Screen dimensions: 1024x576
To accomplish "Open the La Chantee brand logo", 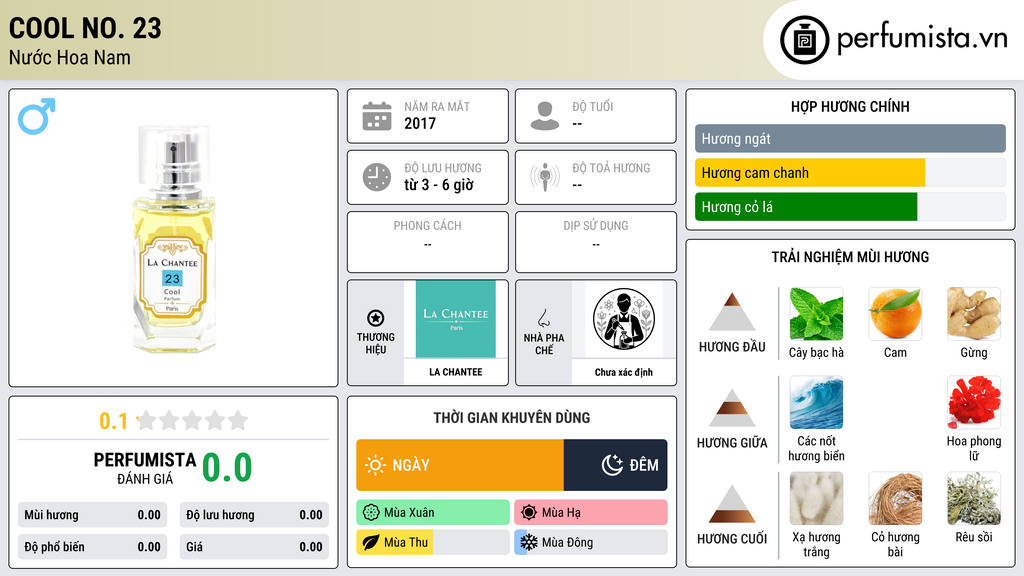I will pos(456,319).
